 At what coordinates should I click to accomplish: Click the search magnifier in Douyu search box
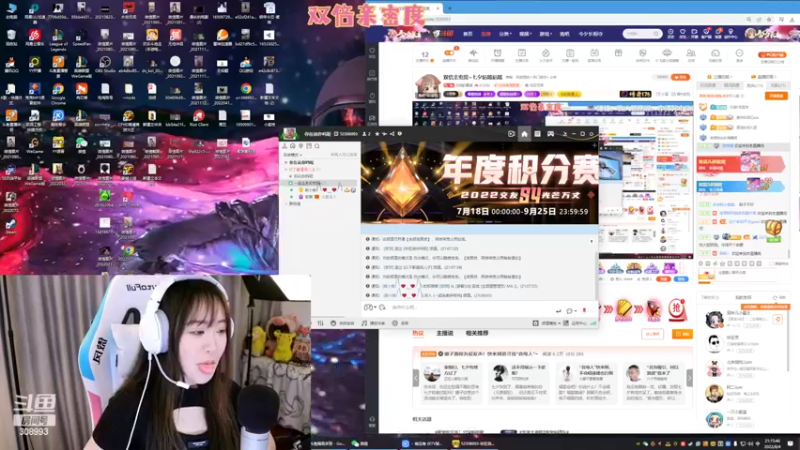pyautogui.click(x=656, y=34)
